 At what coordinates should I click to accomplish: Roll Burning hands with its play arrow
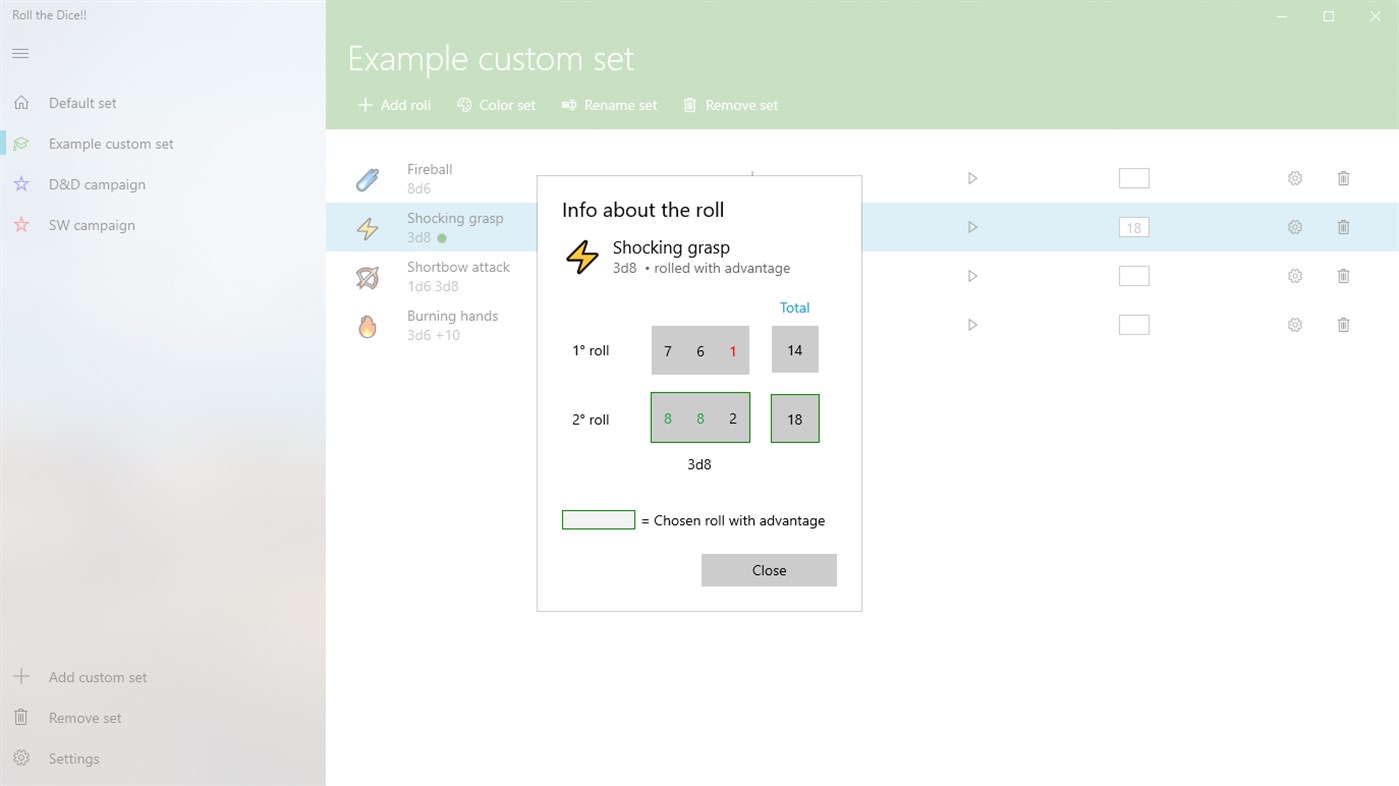[x=971, y=324]
